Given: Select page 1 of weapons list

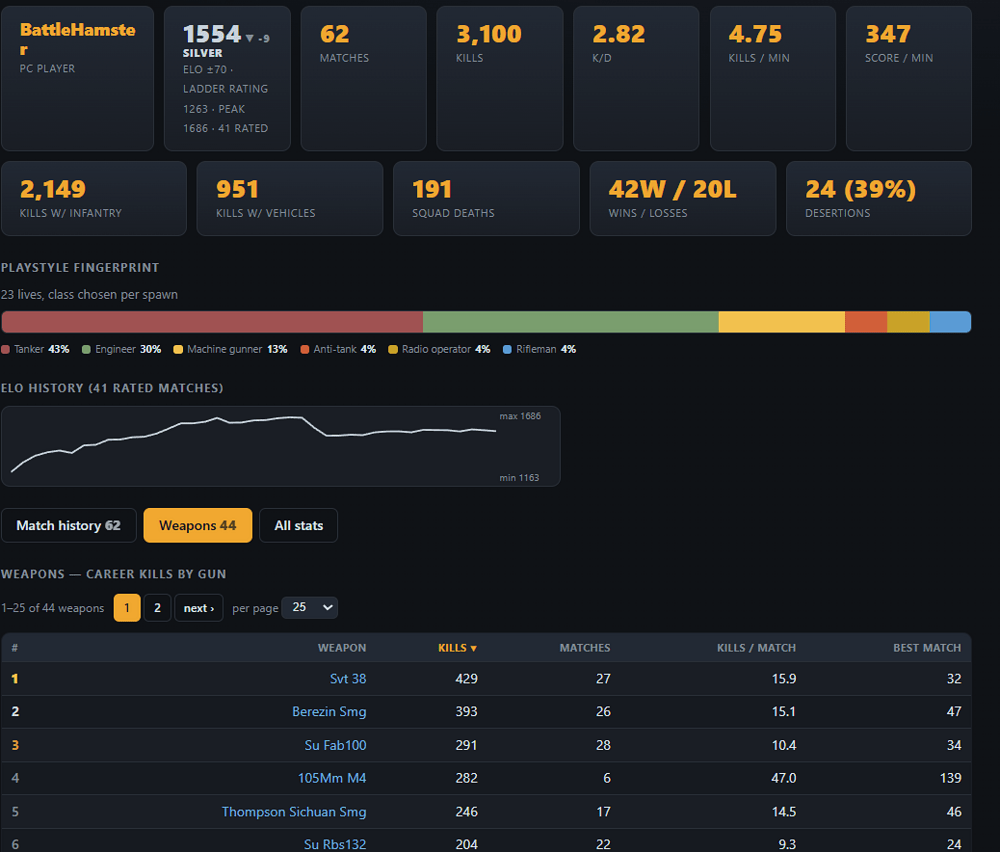Looking at the screenshot, I should tap(127, 608).
